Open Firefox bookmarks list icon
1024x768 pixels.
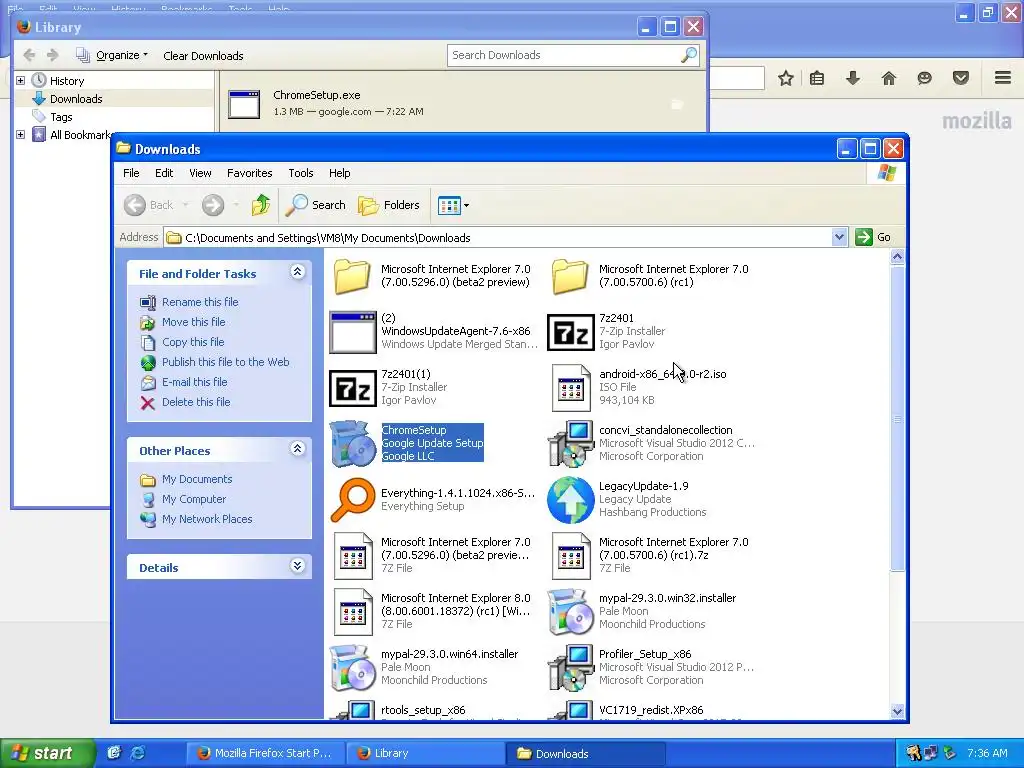817,78
